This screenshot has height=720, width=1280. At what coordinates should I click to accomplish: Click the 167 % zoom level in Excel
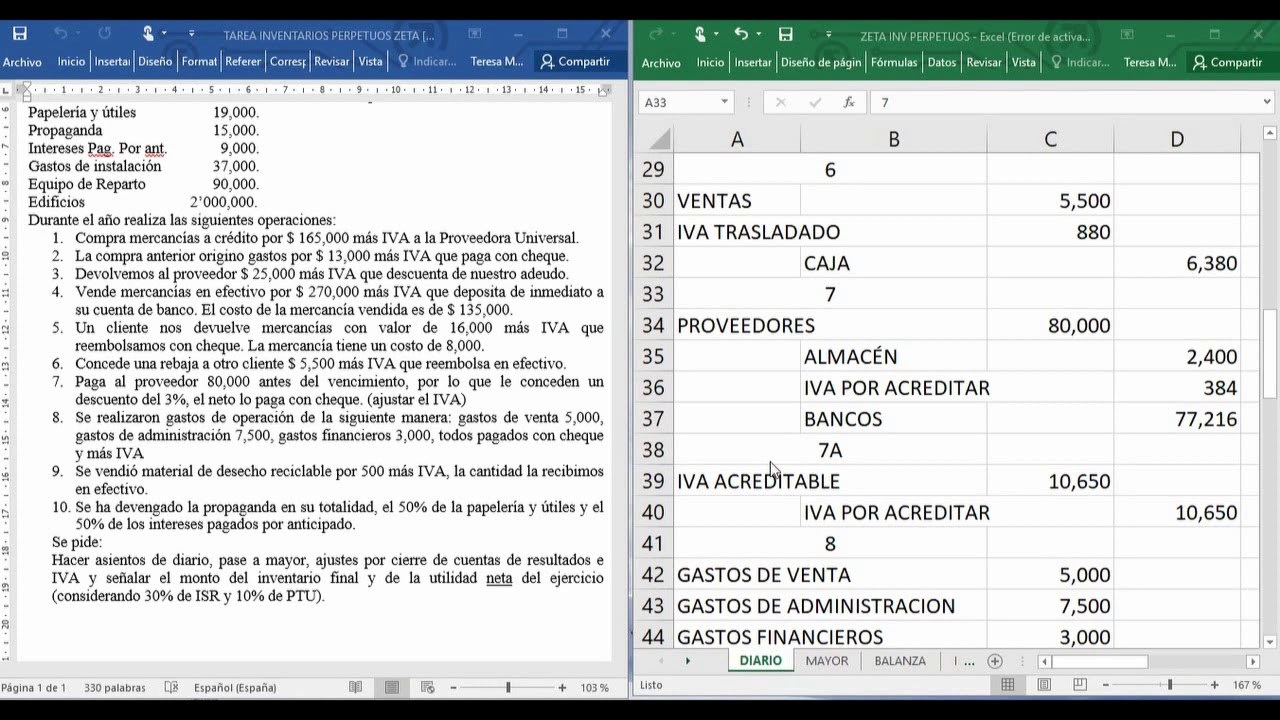tap(1247, 685)
